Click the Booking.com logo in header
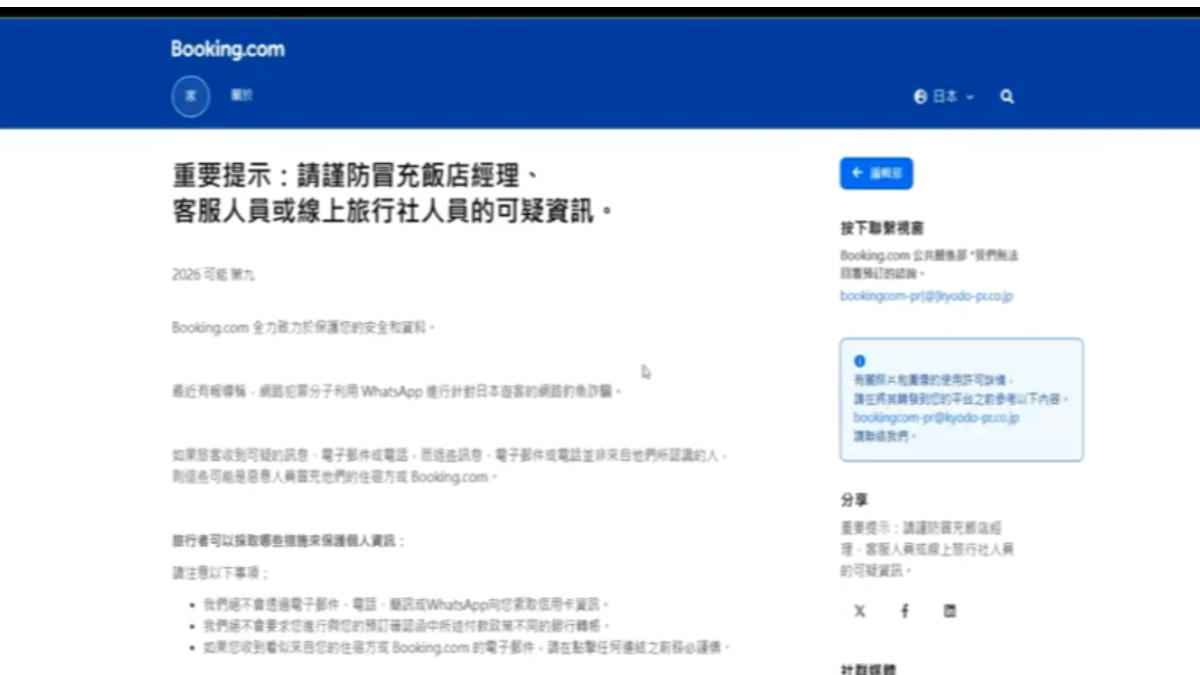This screenshot has height=675, width=1200. coord(228,49)
